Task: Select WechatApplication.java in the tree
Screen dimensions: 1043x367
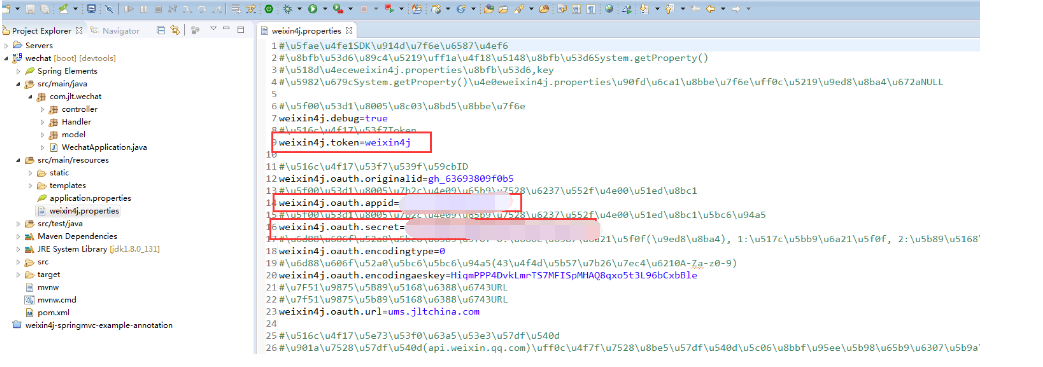Action: 98,147
